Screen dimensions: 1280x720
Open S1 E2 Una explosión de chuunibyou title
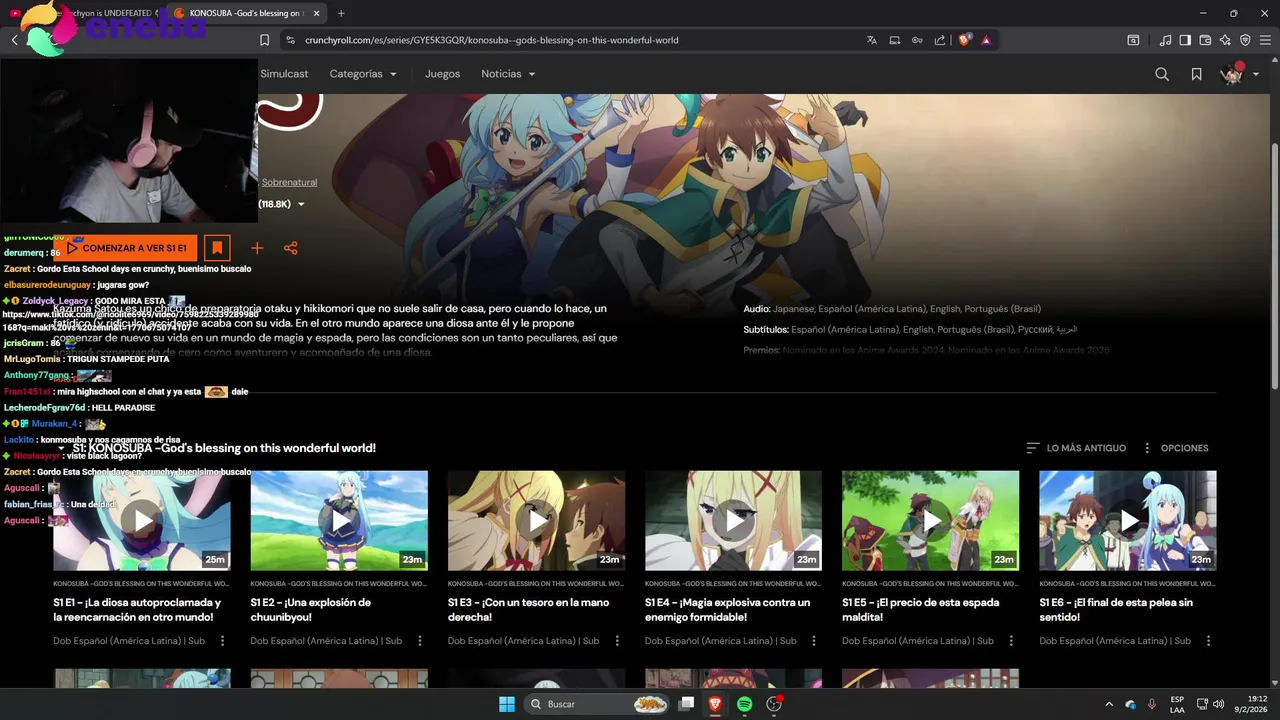[310, 610]
